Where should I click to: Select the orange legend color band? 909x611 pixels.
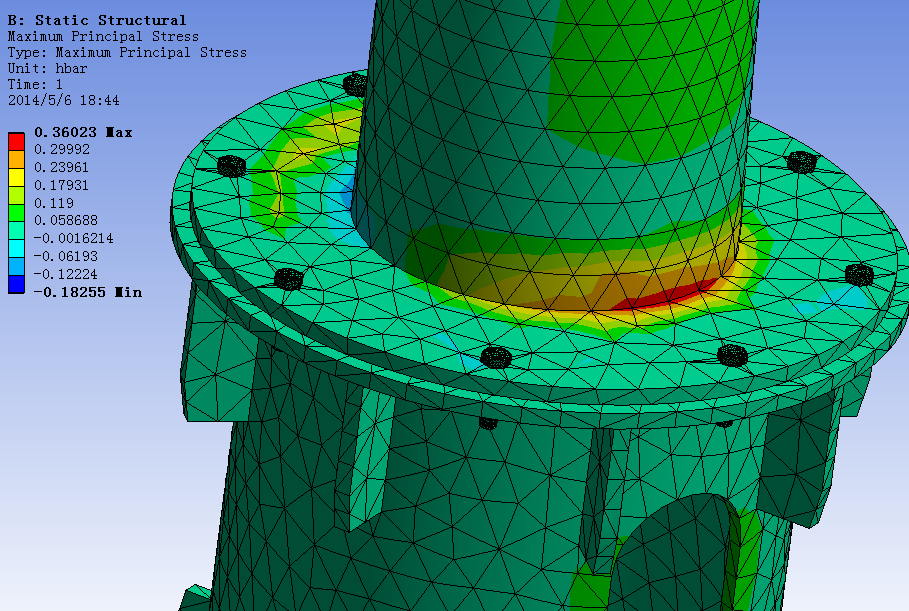pyautogui.click(x=16, y=159)
